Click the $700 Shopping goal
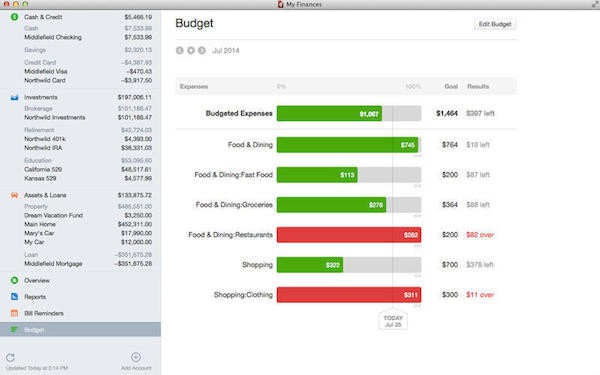The width and height of the screenshot is (600, 375). pyautogui.click(x=450, y=265)
